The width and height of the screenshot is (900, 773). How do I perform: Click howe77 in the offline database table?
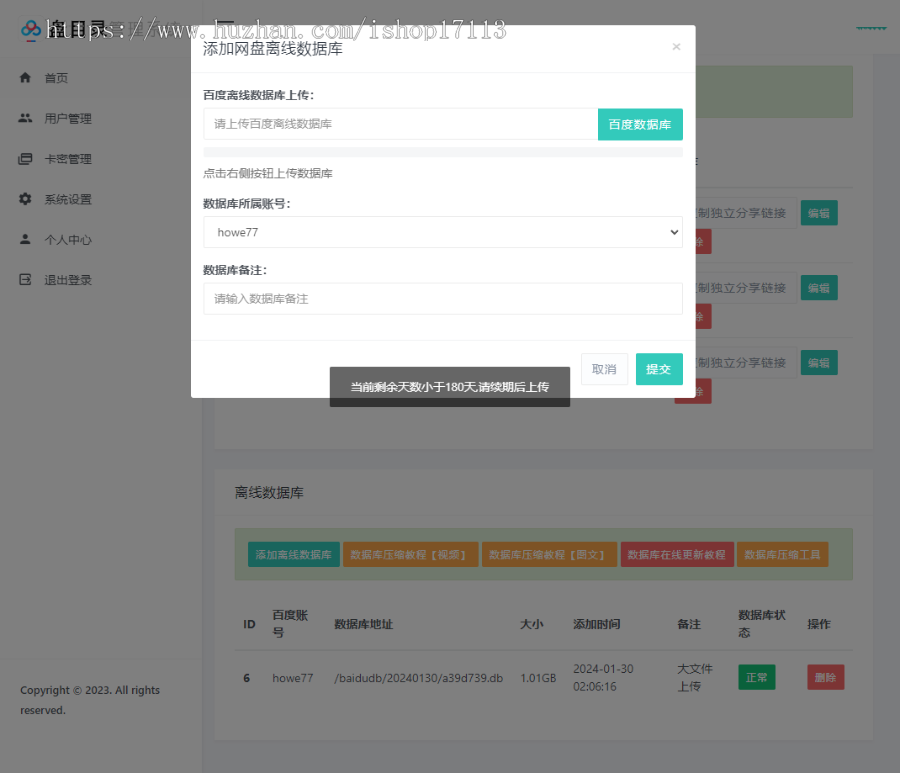pos(293,678)
